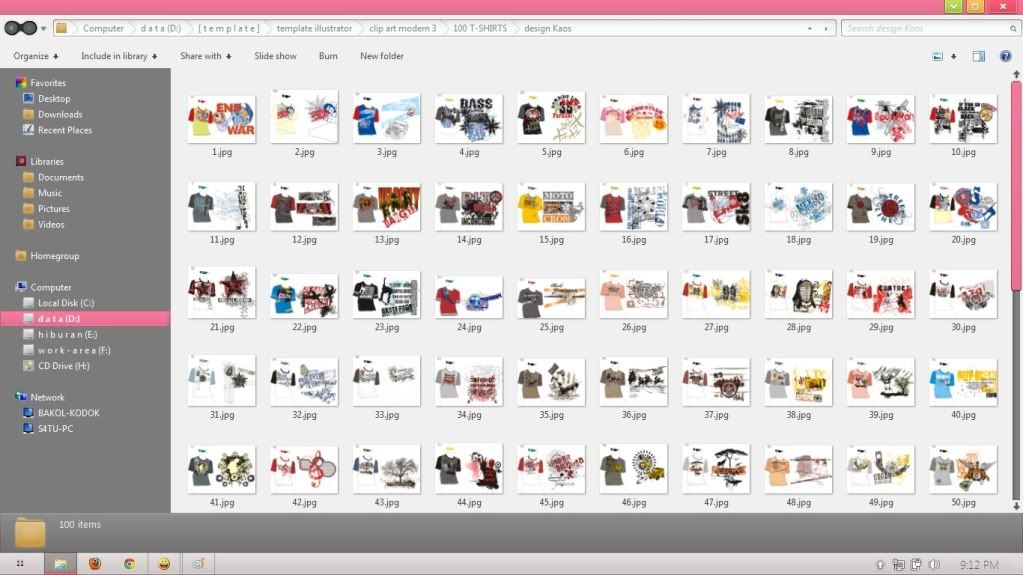
Task: Open the address bar history dropdown
Action: coord(810,29)
